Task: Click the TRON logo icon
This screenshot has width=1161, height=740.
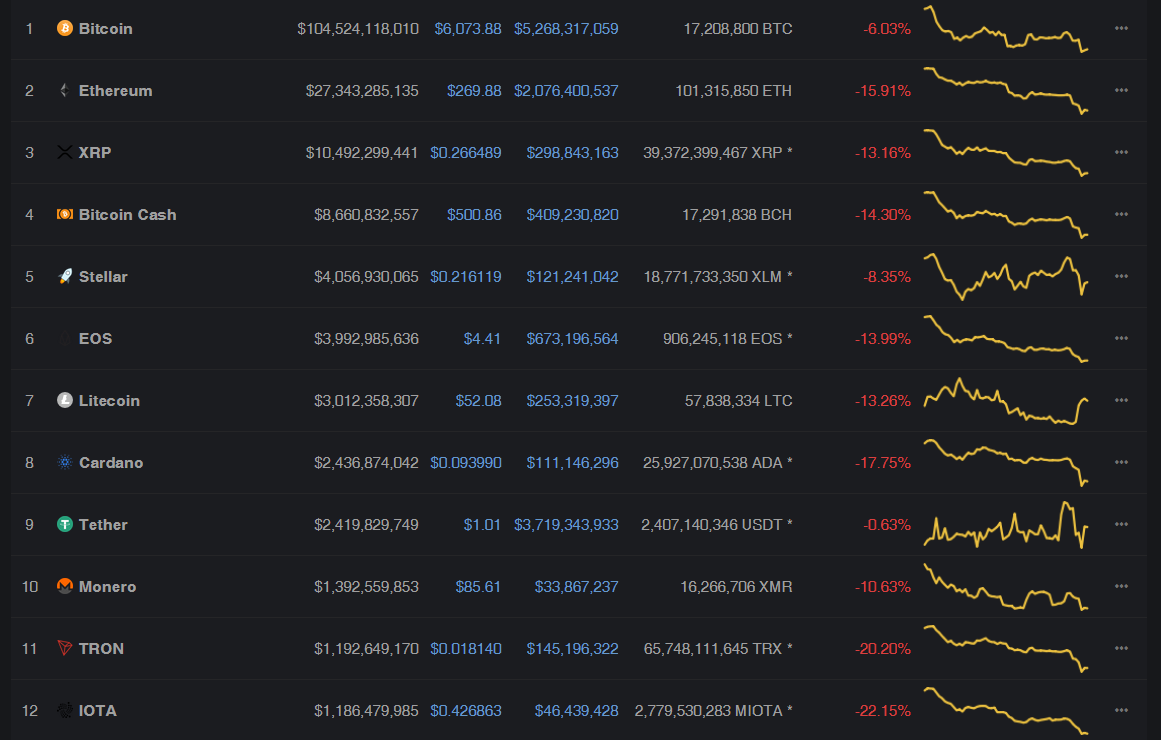Action: point(65,648)
